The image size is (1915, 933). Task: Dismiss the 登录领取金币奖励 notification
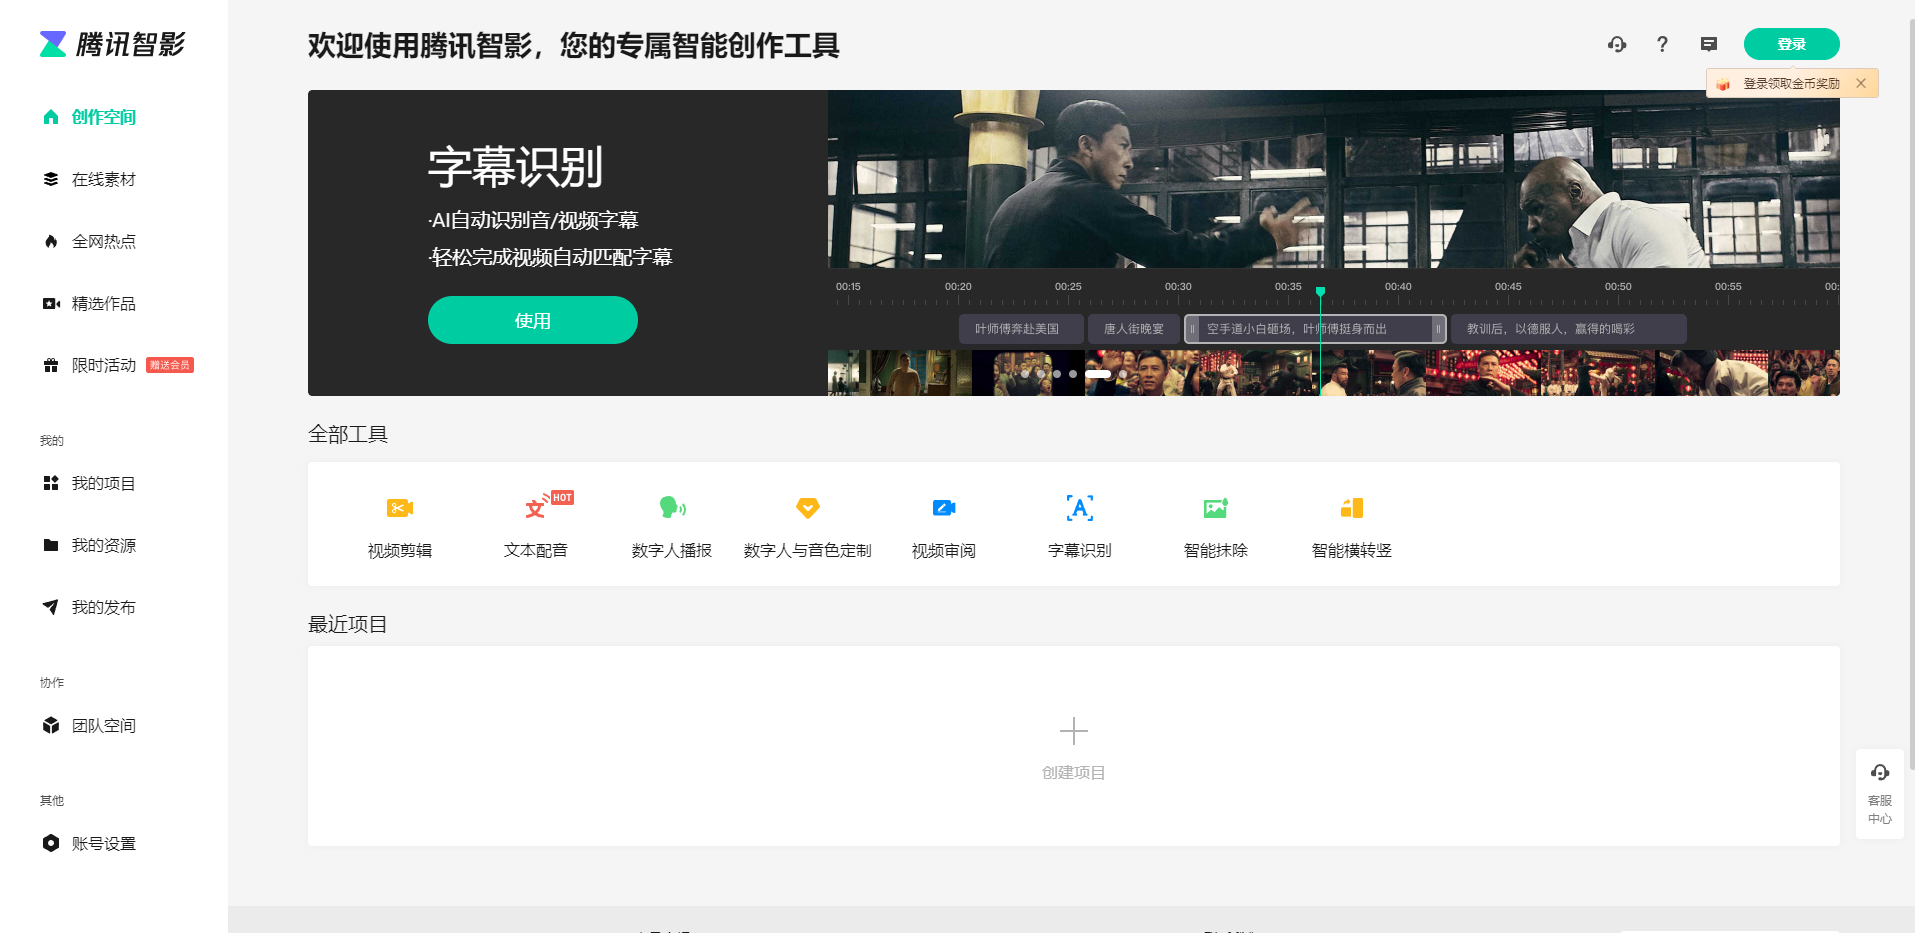pos(1861,83)
